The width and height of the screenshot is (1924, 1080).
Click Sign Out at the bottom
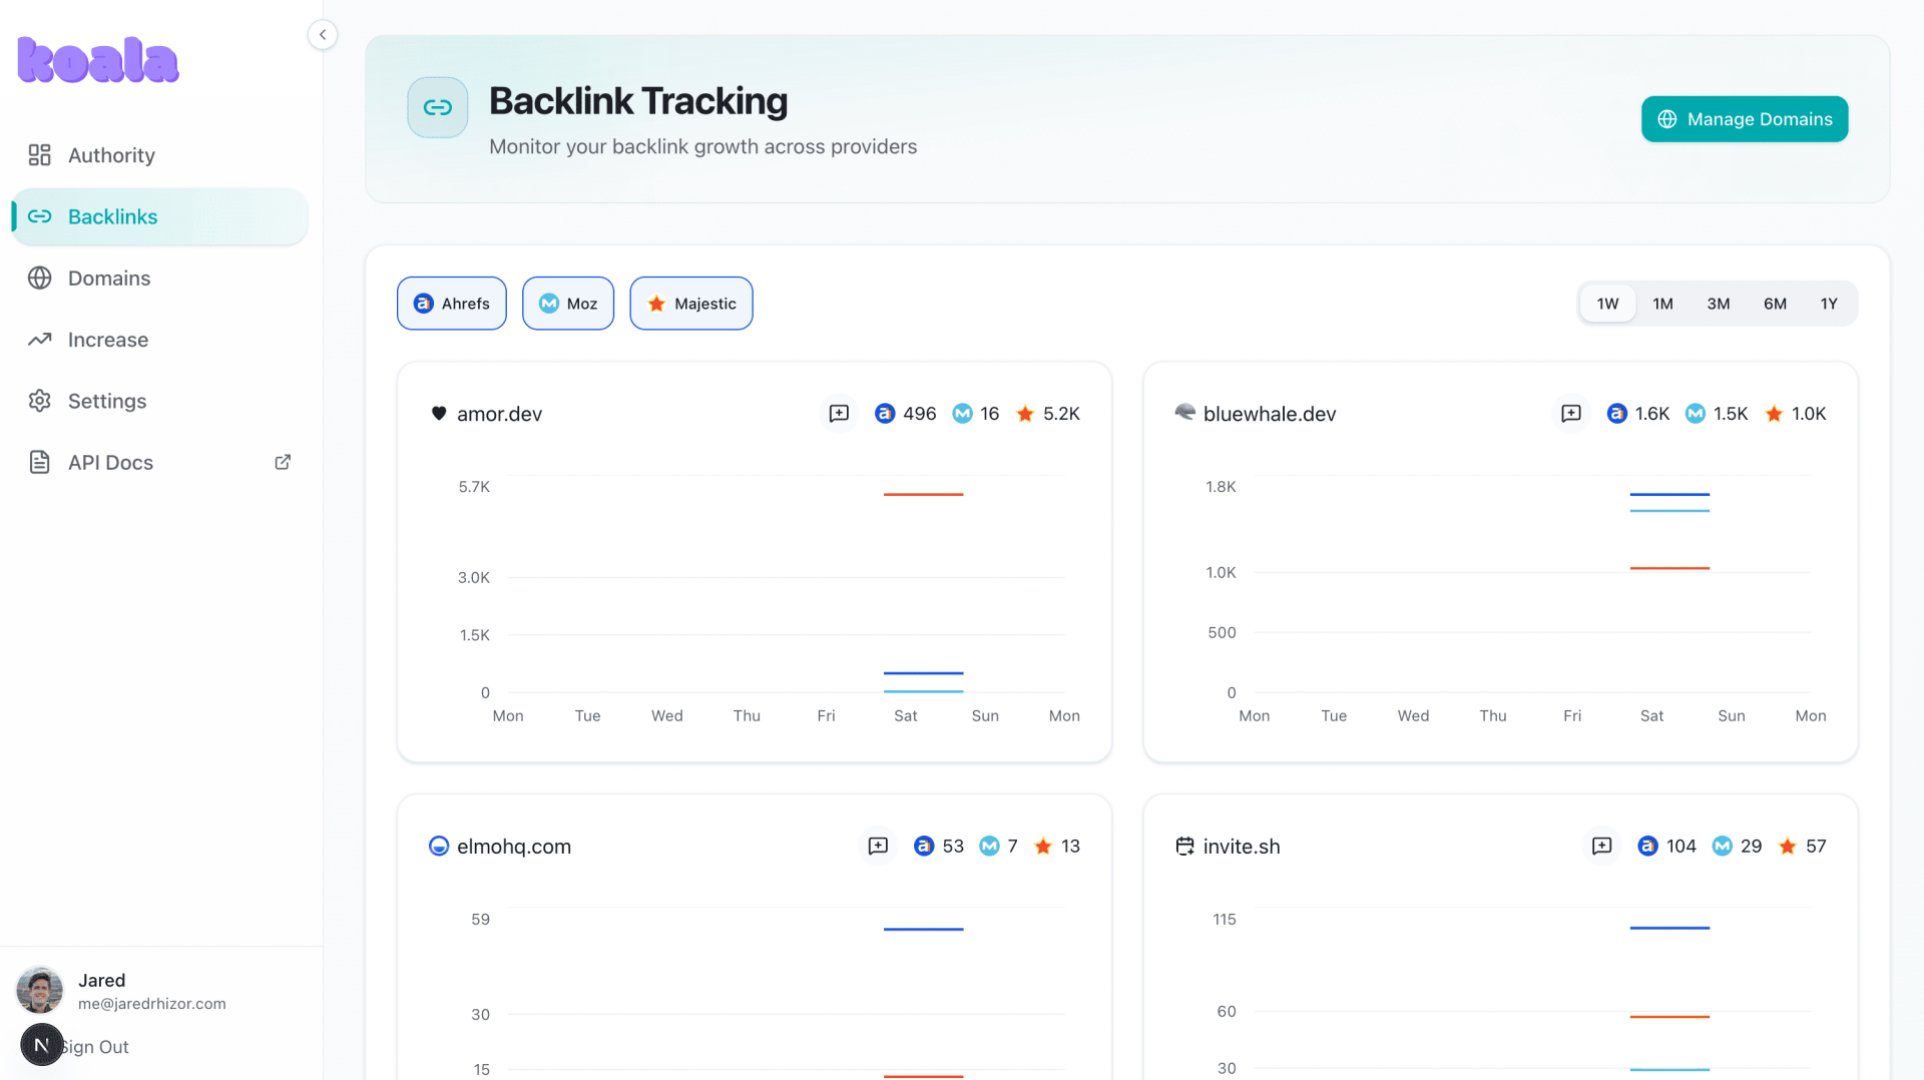(93, 1046)
